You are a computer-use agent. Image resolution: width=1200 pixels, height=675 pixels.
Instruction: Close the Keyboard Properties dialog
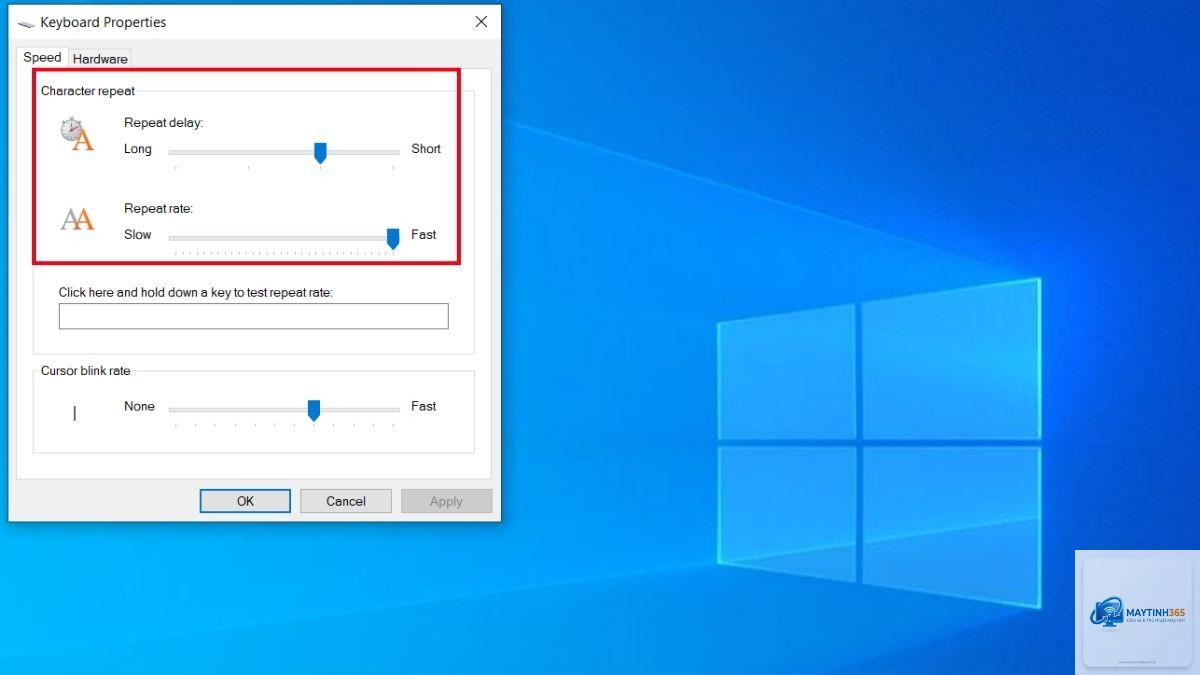point(481,22)
